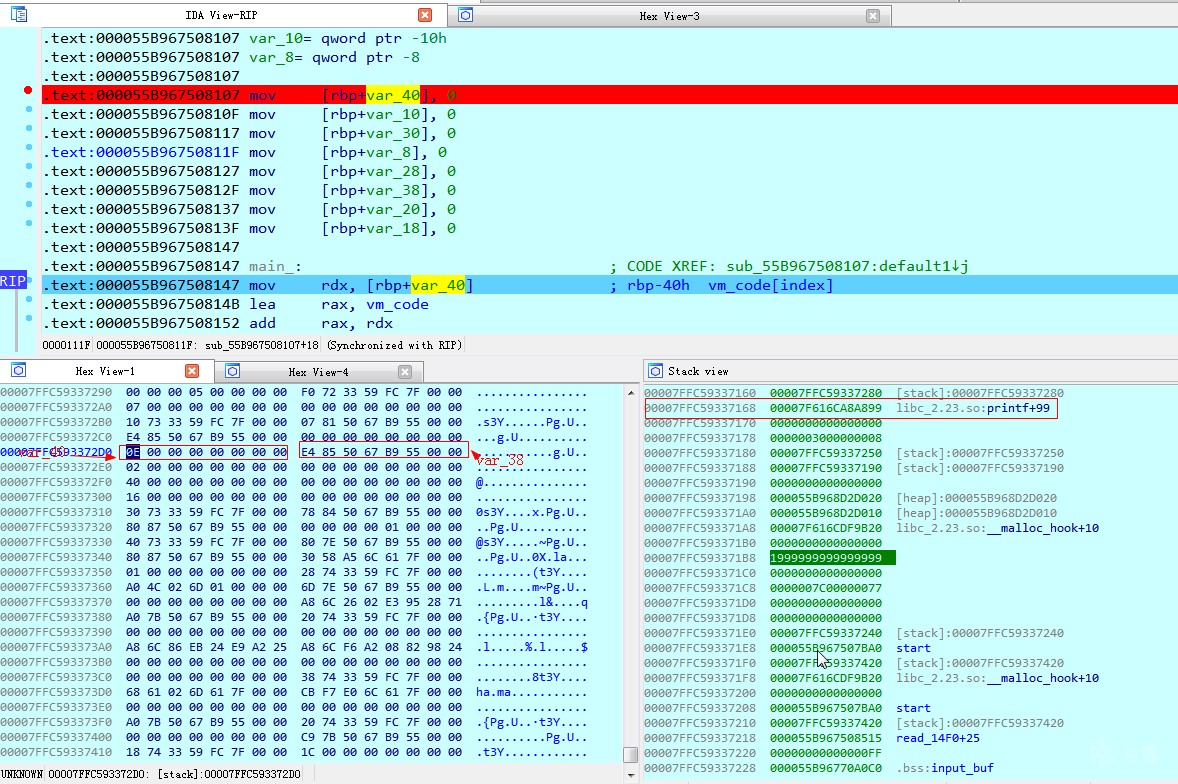The width and height of the screenshot is (1178, 784).
Task: Click the selected 0E byte in Hex View-1
Action: (132, 452)
